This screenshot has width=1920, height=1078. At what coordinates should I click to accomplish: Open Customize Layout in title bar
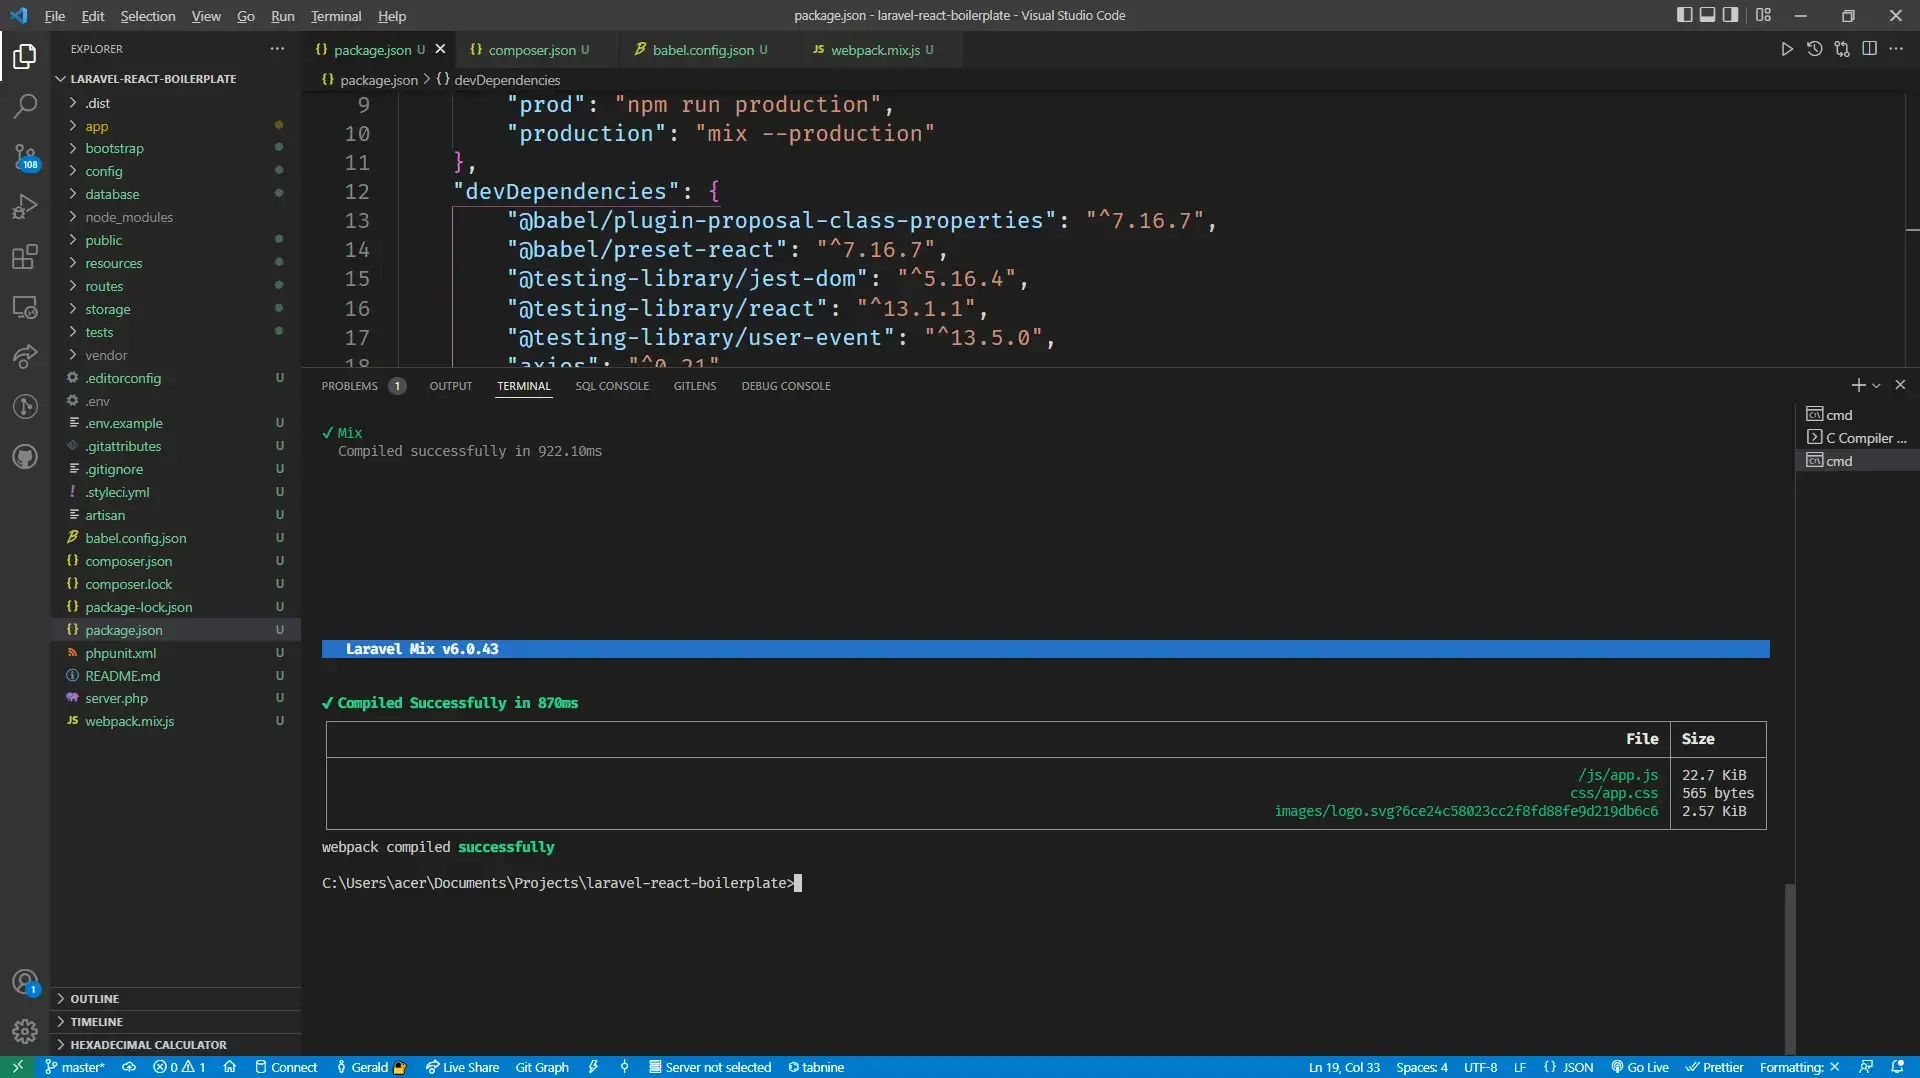(x=1763, y=15)
